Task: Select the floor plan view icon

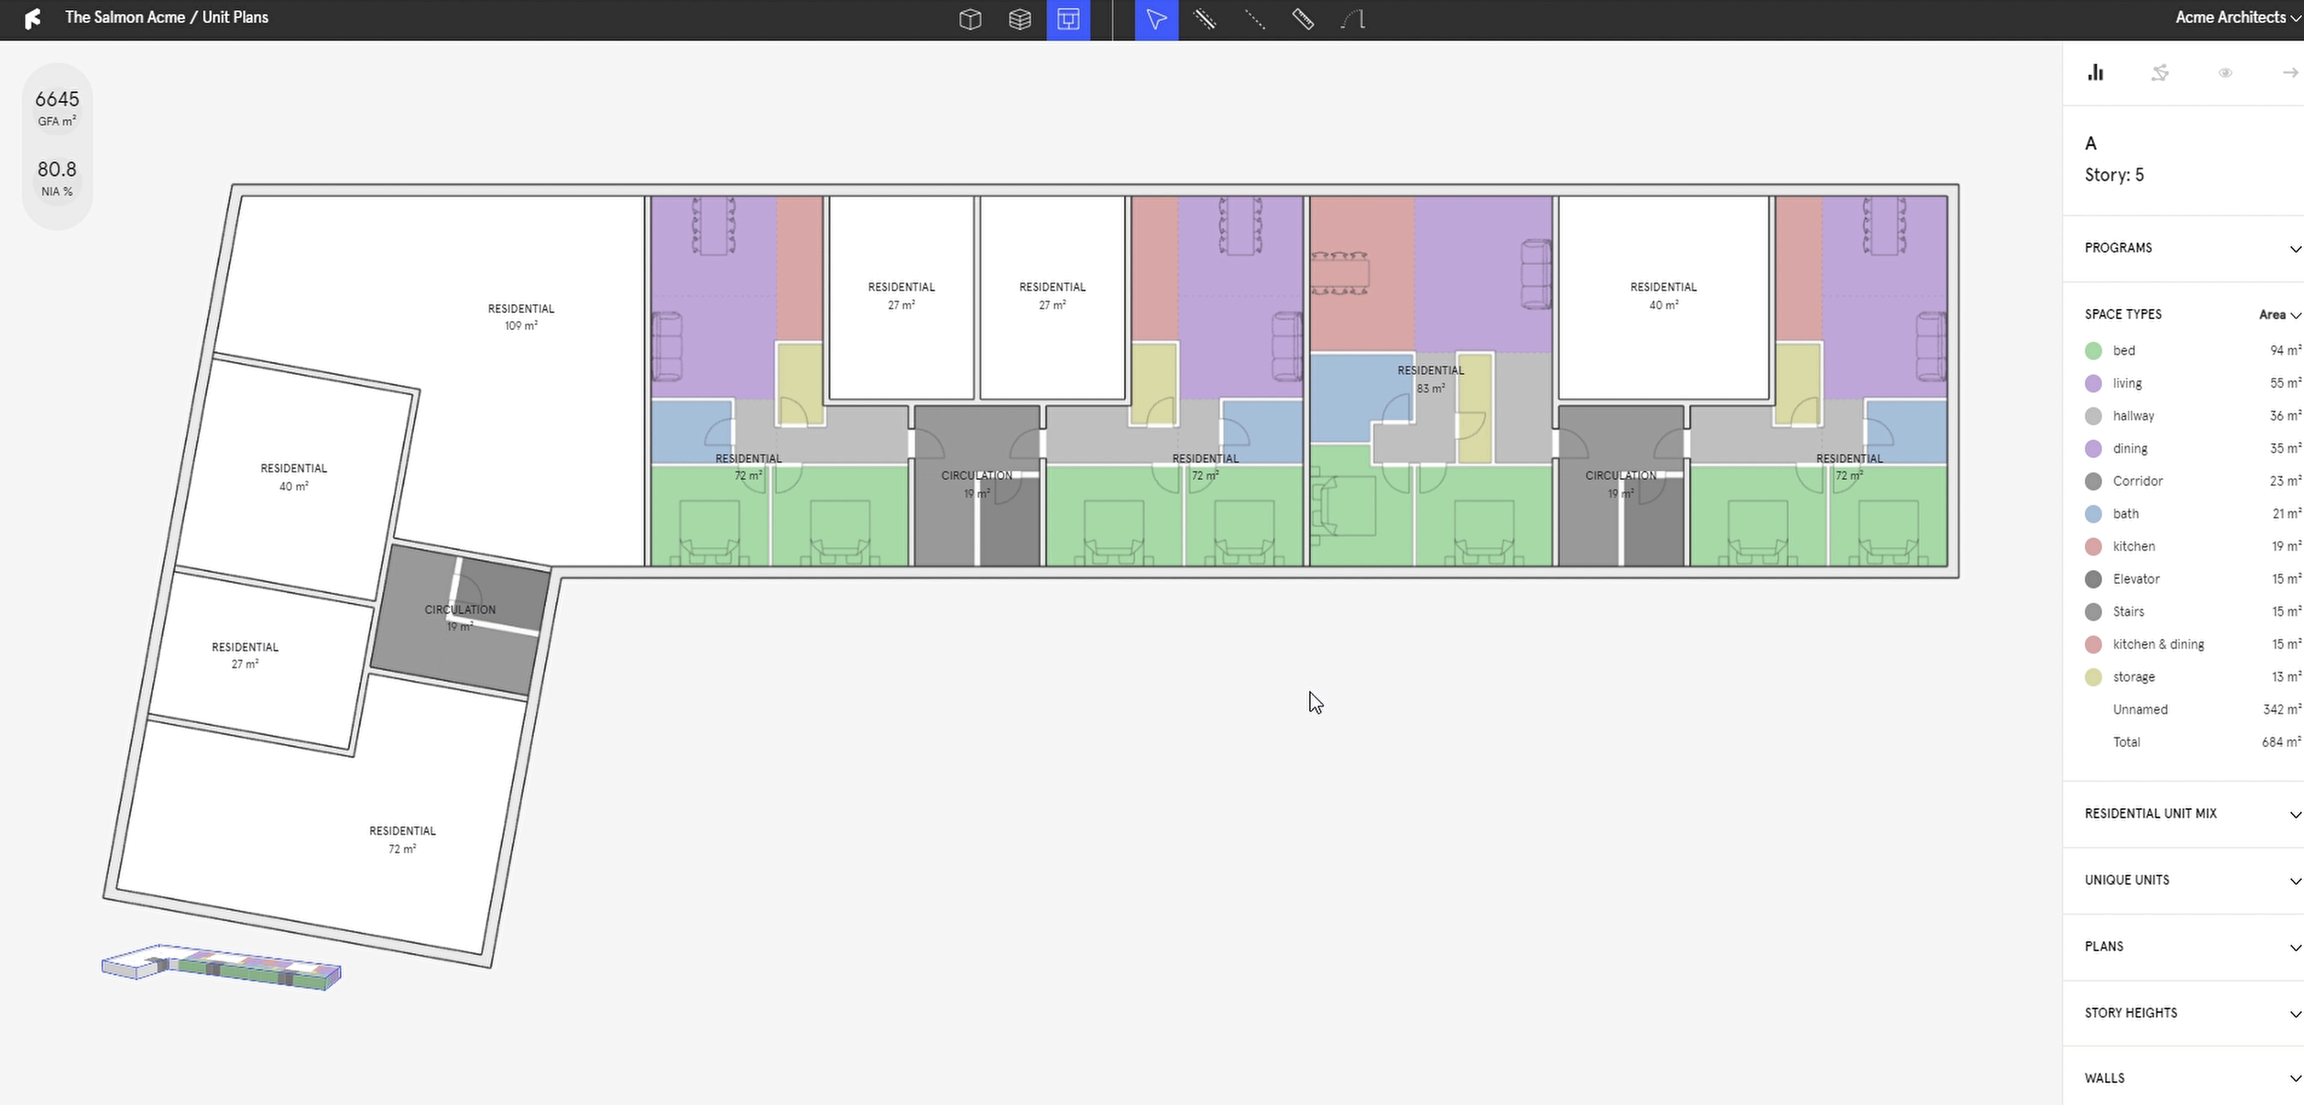Action: point(1068,19)
